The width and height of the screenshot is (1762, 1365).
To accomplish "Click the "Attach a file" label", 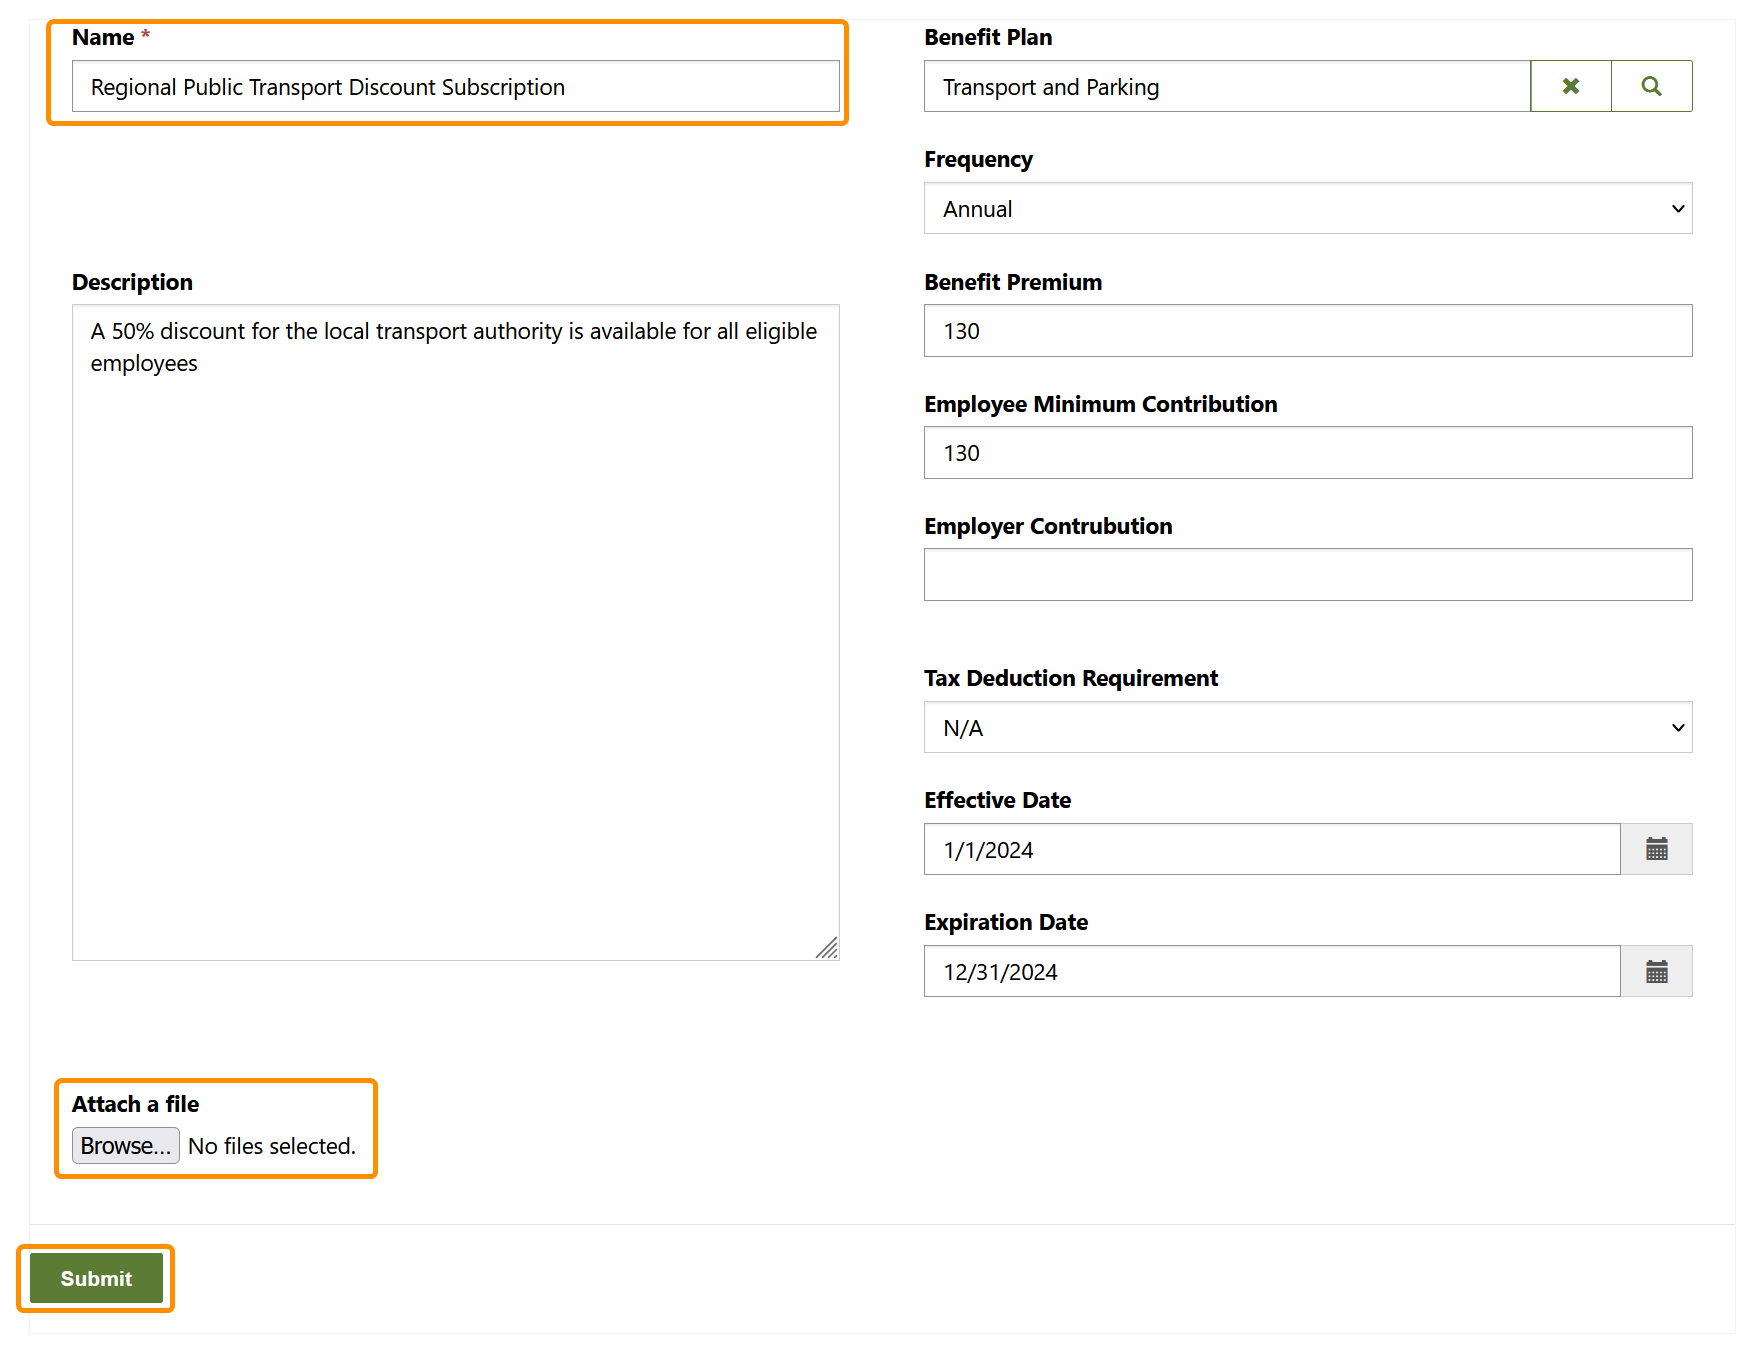I will (135, 1104).
